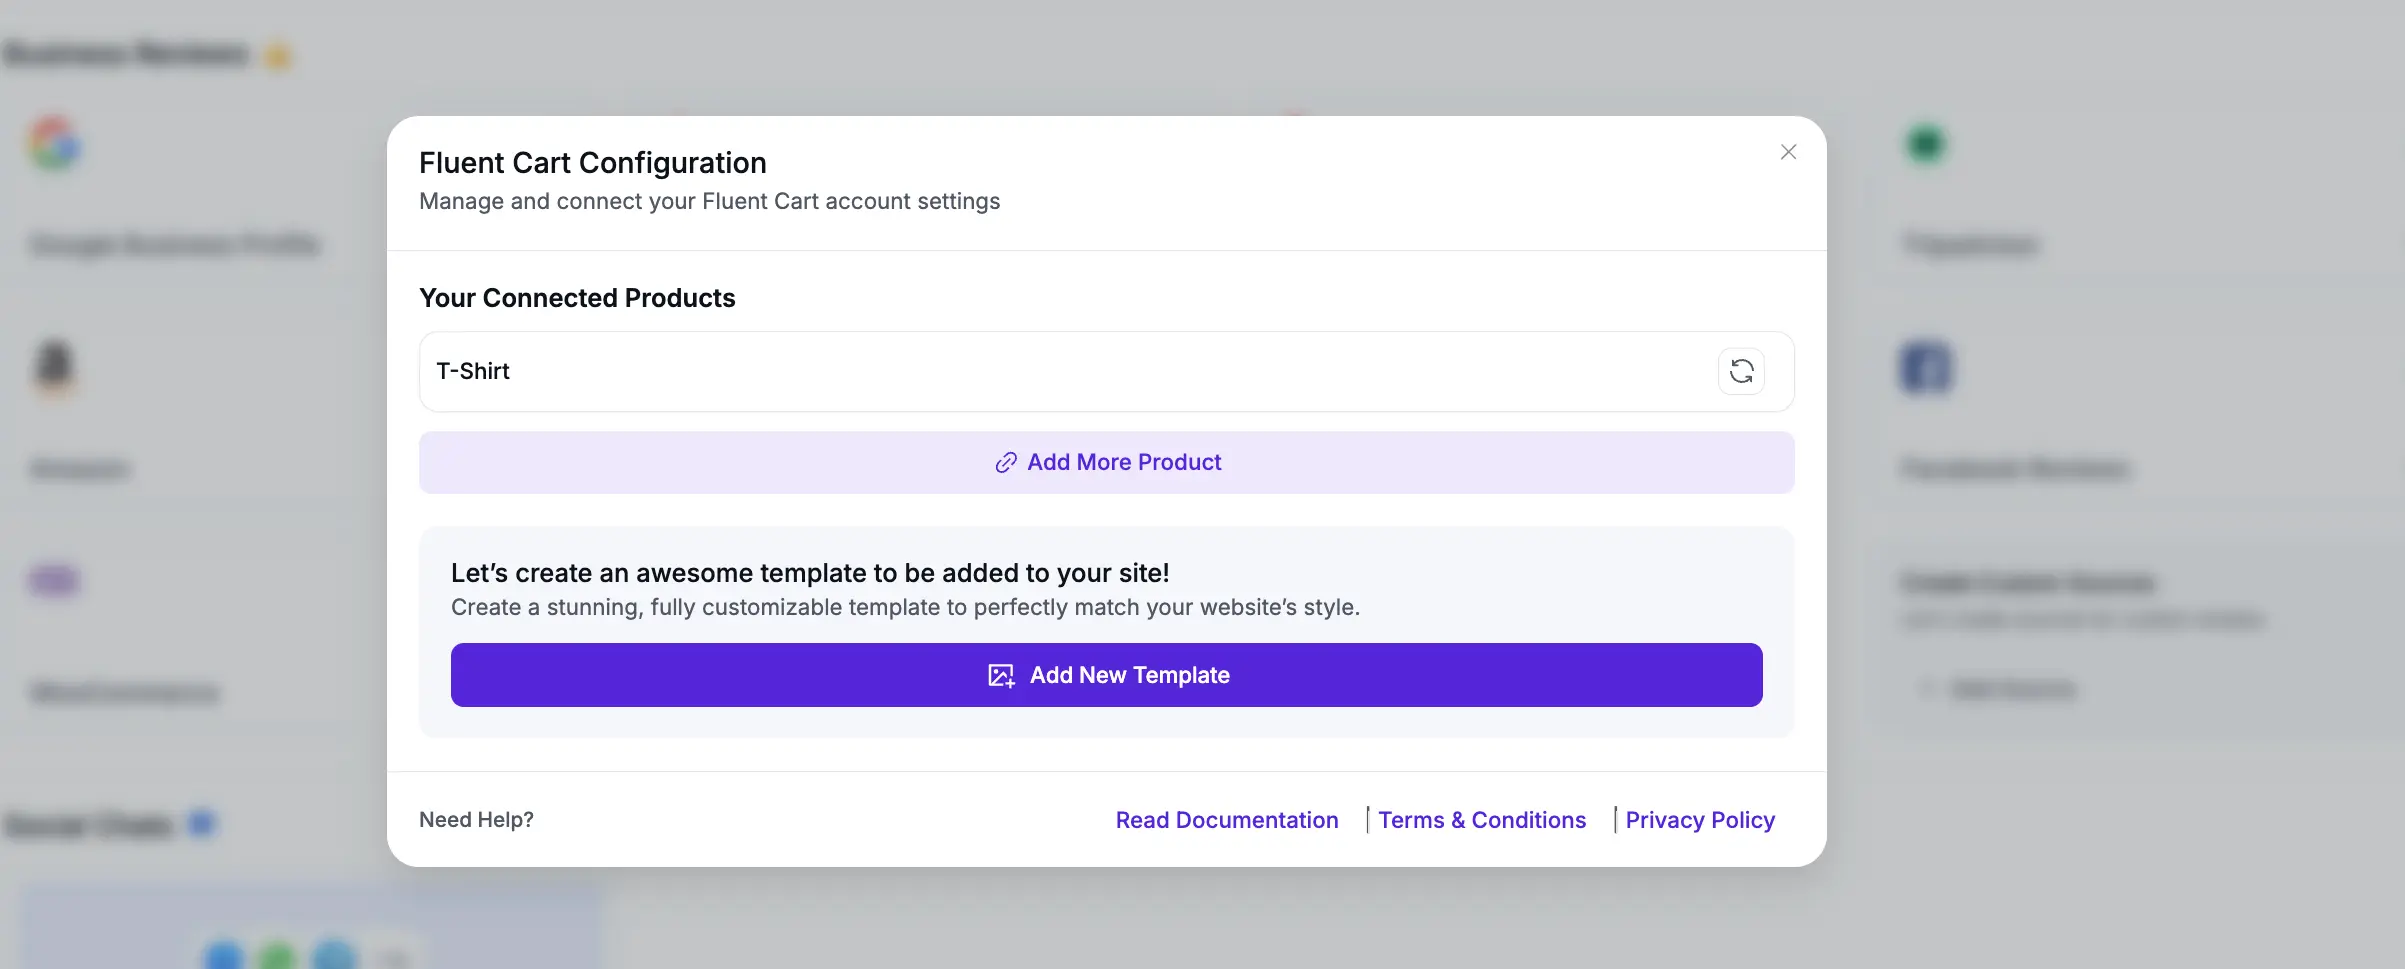Viewport: 2405px width, 969px height.
Task: Click the blurred green Tripadvisor icon
Action: (x=1925, y=144)
